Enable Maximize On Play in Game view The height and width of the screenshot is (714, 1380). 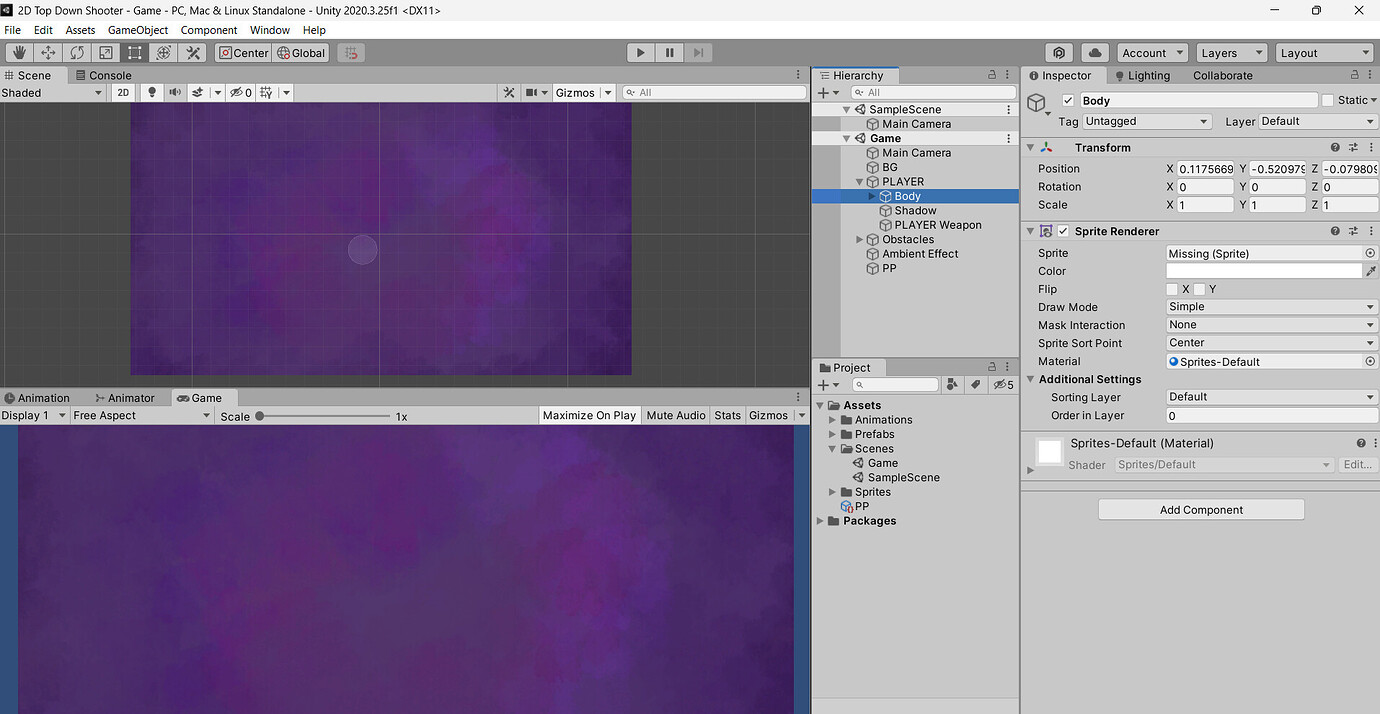[x=589, y=415]
